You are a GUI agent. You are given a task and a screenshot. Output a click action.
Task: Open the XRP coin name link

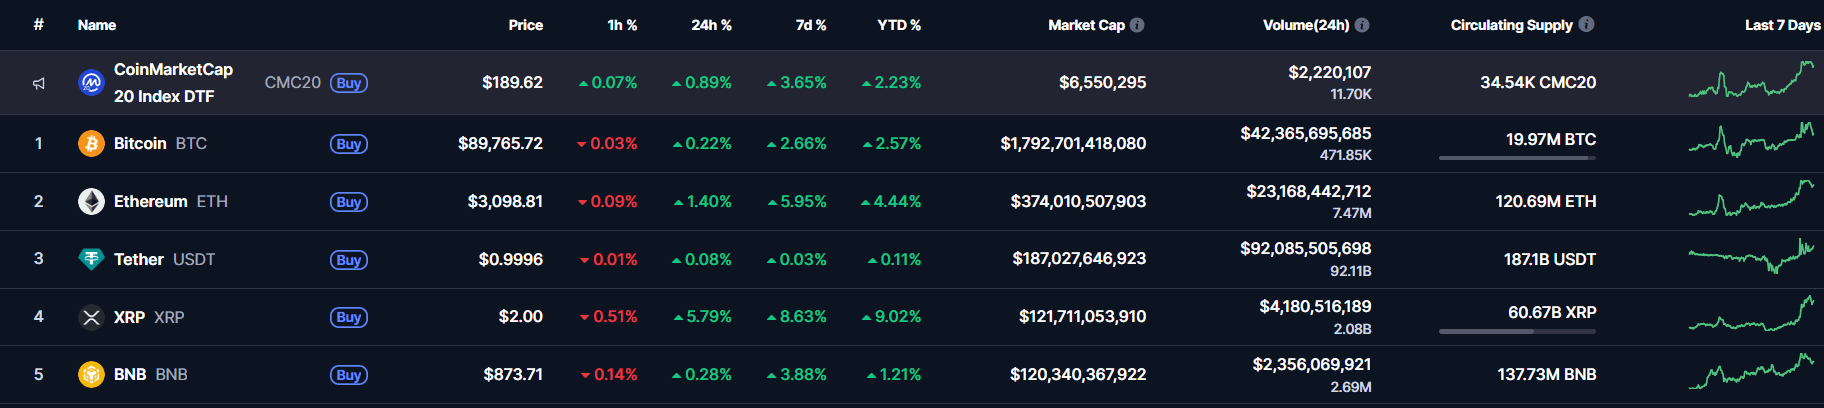(x=129, y=317)
